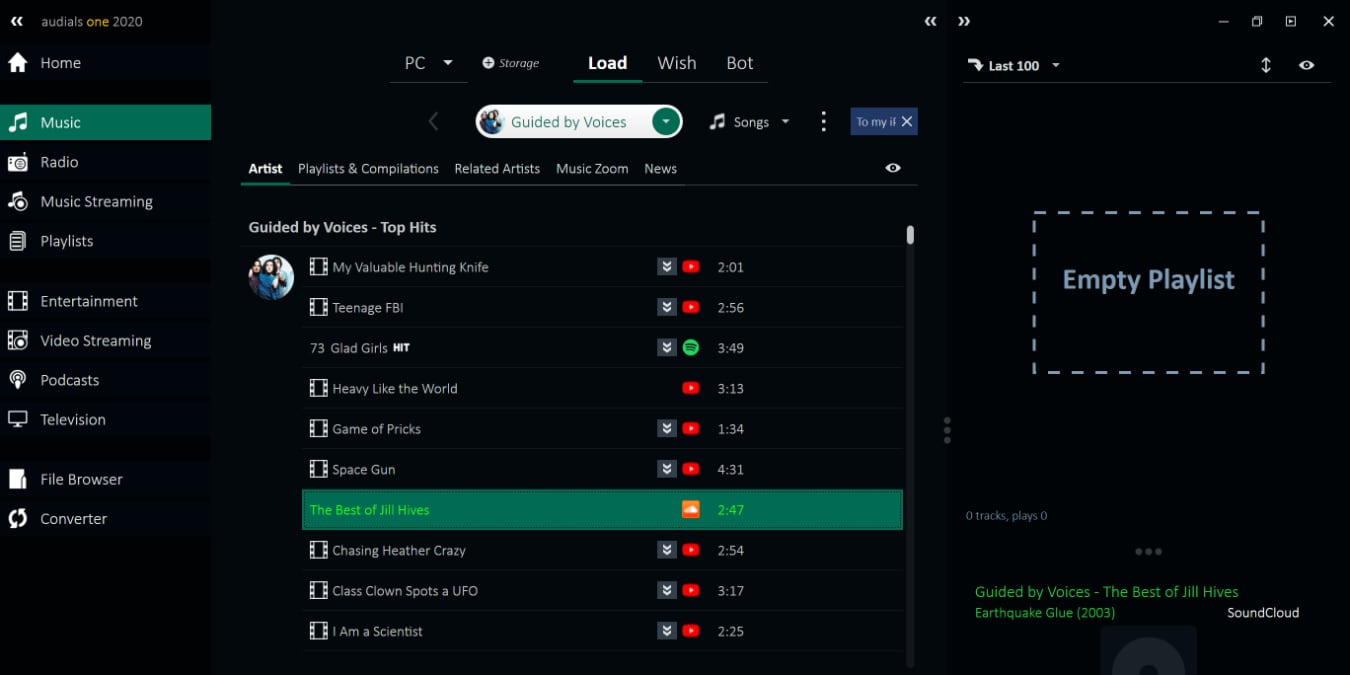This screenshot has height=675, width=1350.
Task: Open the three-dot more options menu
Action: [823, 122]
